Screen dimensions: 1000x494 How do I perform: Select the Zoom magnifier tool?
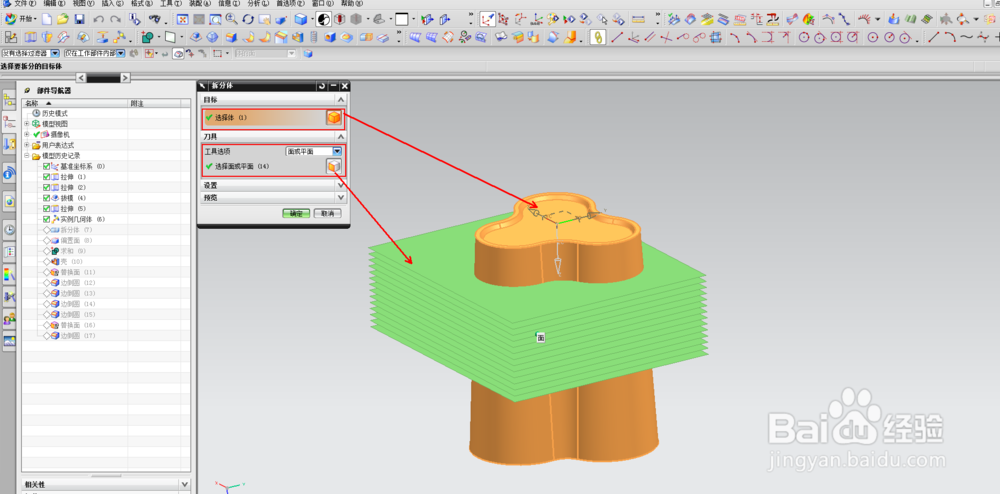coord(232,19)
